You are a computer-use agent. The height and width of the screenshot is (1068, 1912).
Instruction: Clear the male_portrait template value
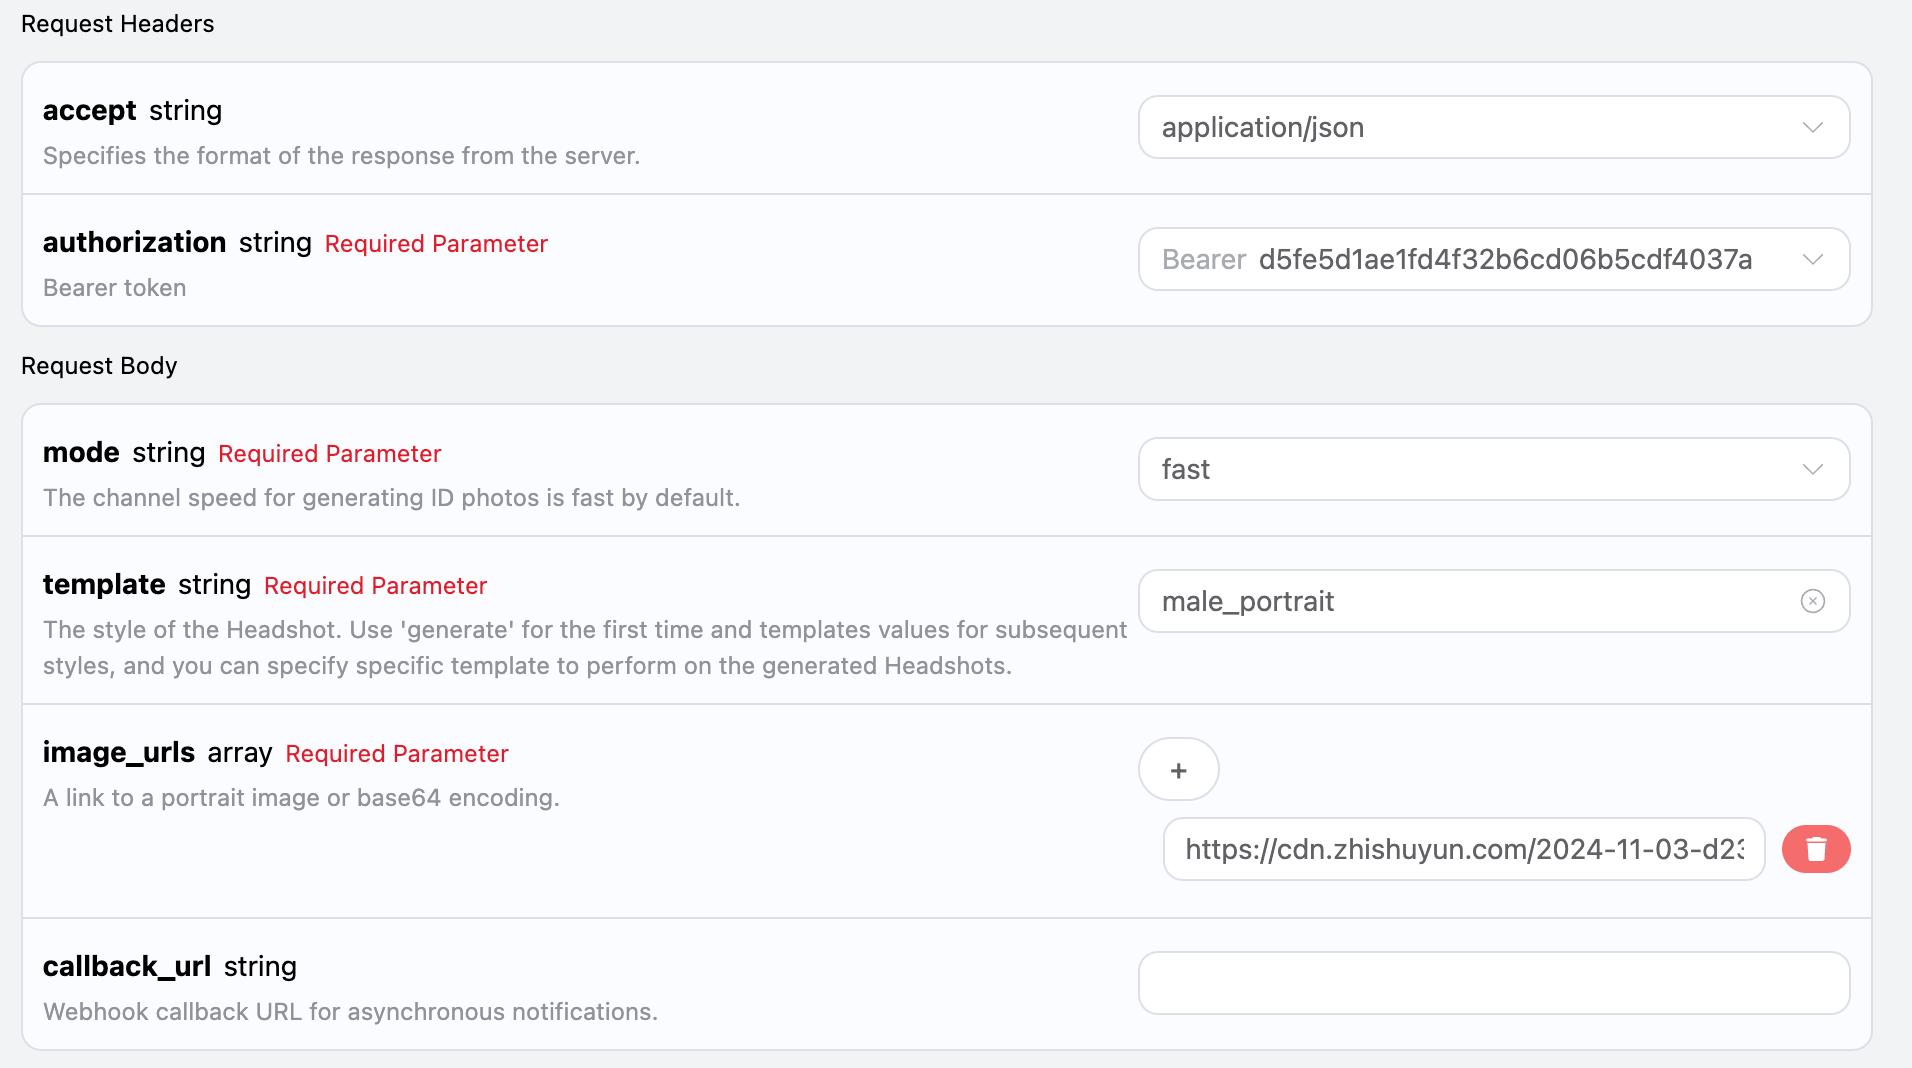click(x=1812, y=601)
